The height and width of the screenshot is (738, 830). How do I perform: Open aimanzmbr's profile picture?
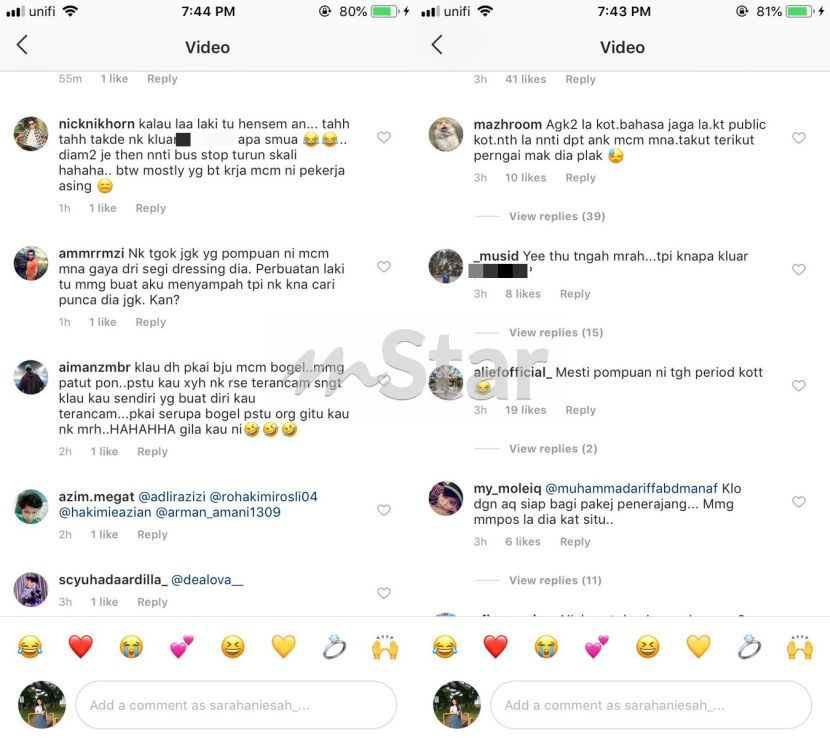tap(31, 377)
